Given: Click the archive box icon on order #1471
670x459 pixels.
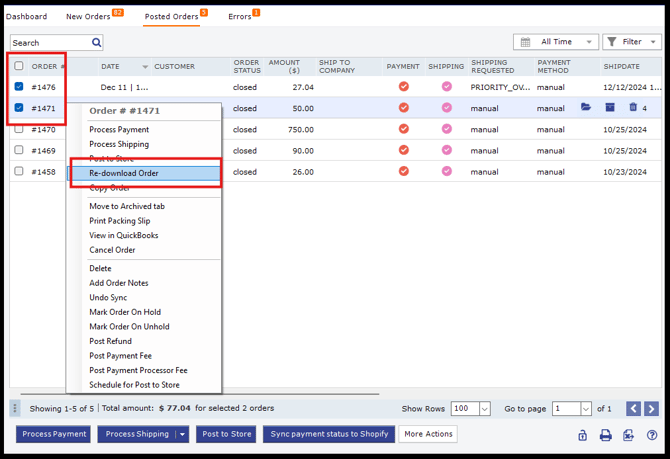Looking at the screenshot, I should click(x=610, y=108).
